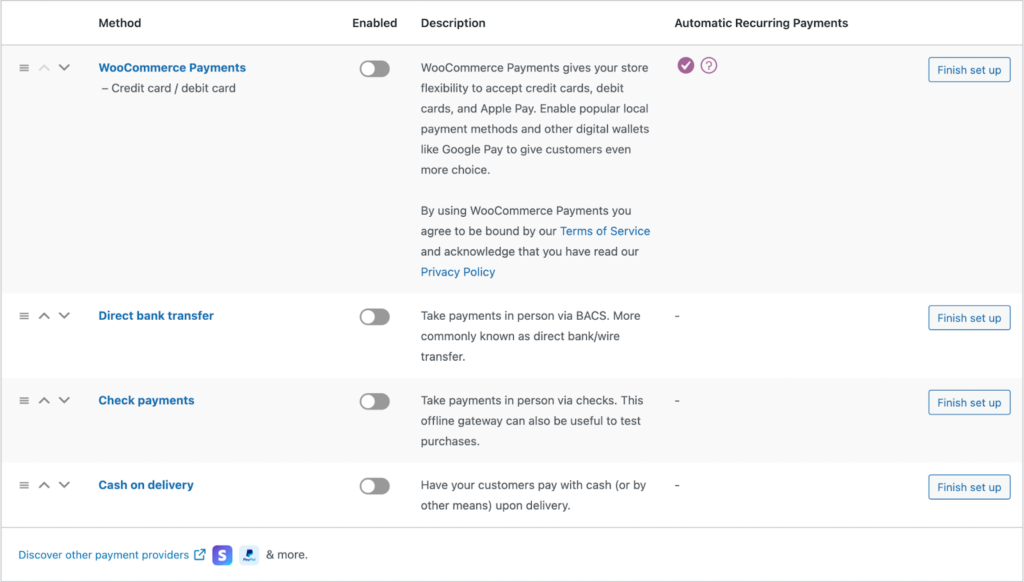The height and width of the screenshot is (582, 1024).
Task: Grab the Cash on delivery drag handle
Action: point(24,485)
